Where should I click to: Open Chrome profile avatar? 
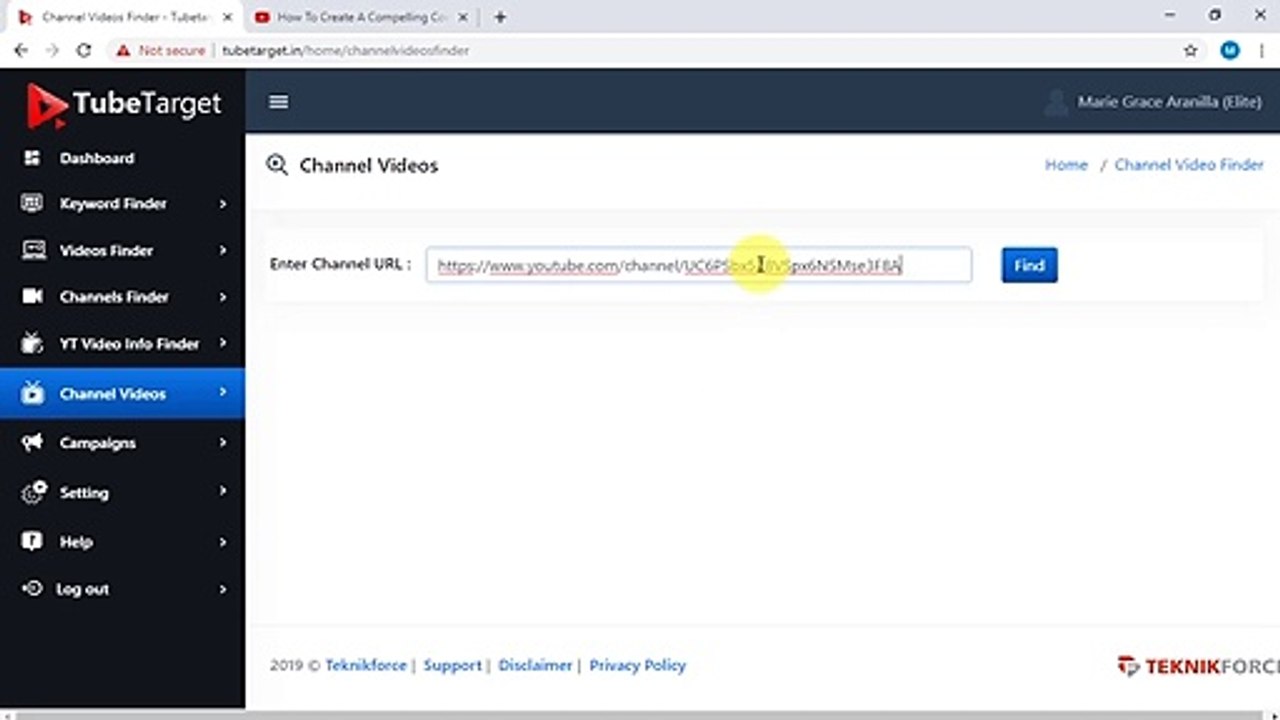1230,50
